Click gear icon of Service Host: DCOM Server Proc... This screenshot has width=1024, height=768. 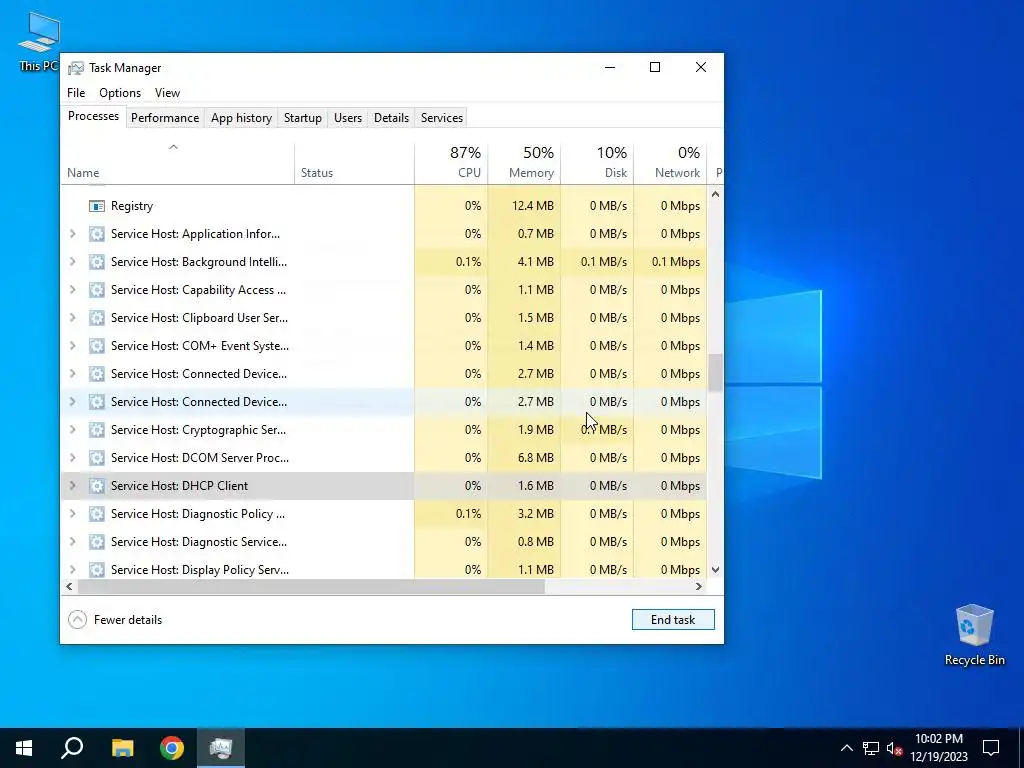tap(97, 458)
